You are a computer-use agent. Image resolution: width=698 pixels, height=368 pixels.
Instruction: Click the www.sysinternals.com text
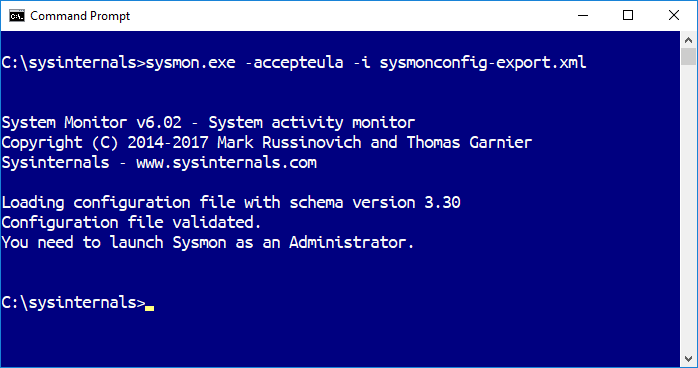tap(227, 163)
